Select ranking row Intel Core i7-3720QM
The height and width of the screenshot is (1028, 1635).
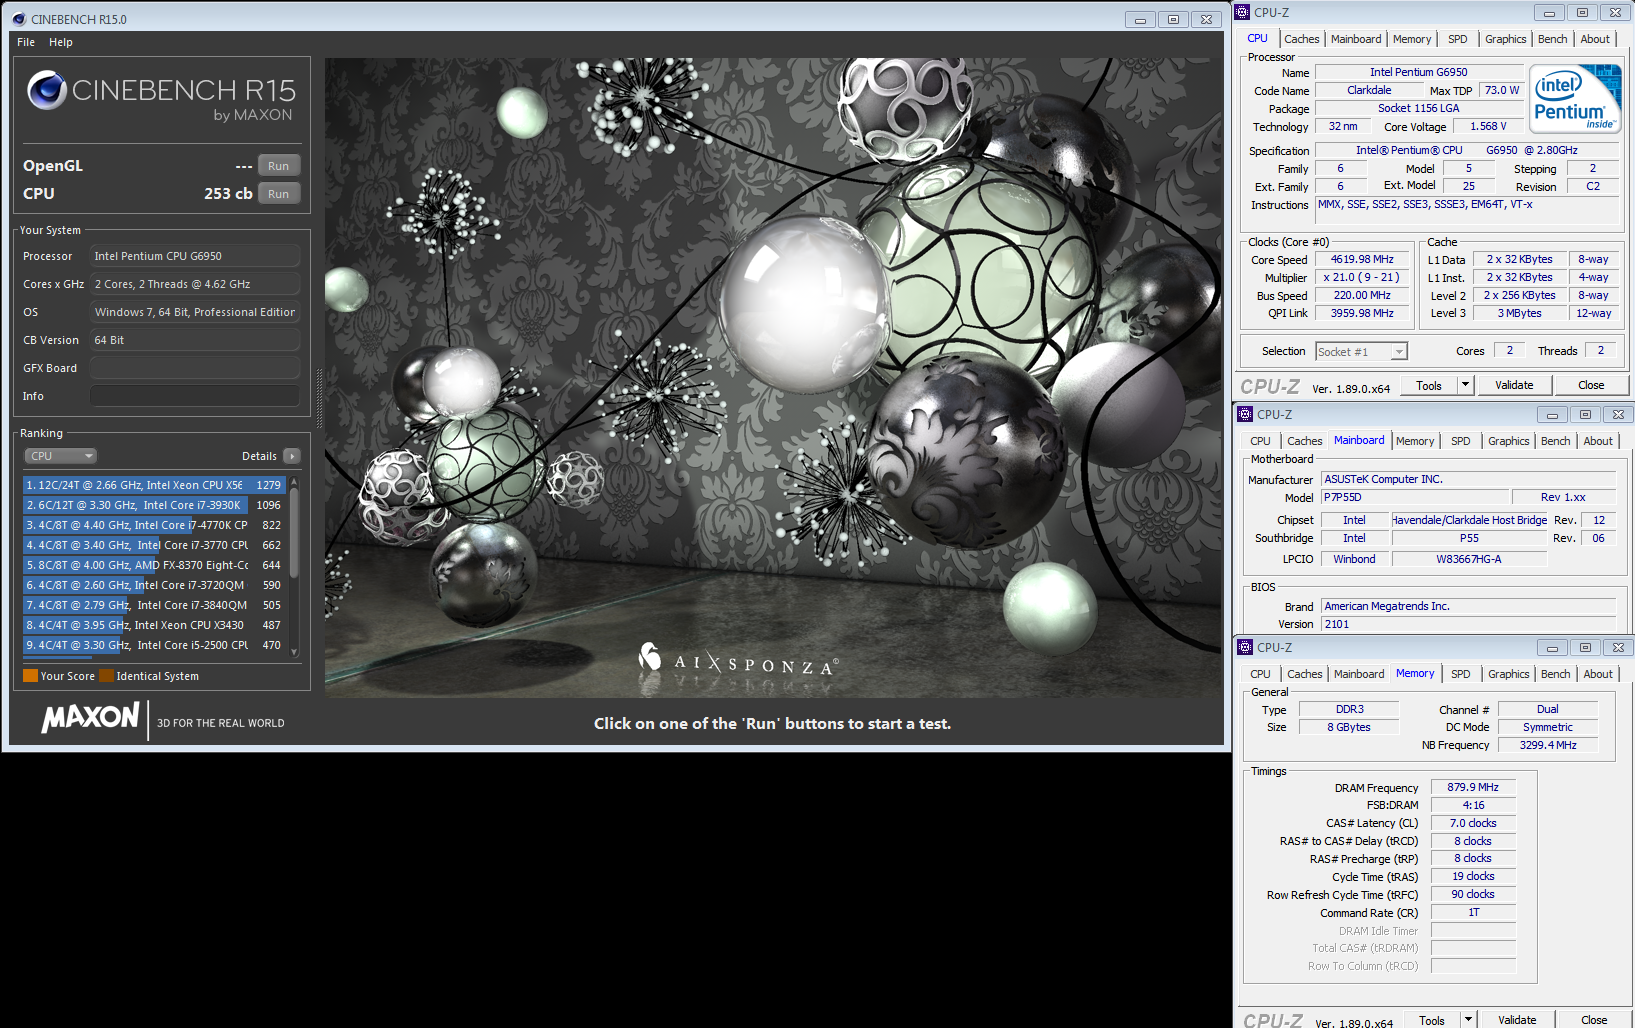click(154, 585)
